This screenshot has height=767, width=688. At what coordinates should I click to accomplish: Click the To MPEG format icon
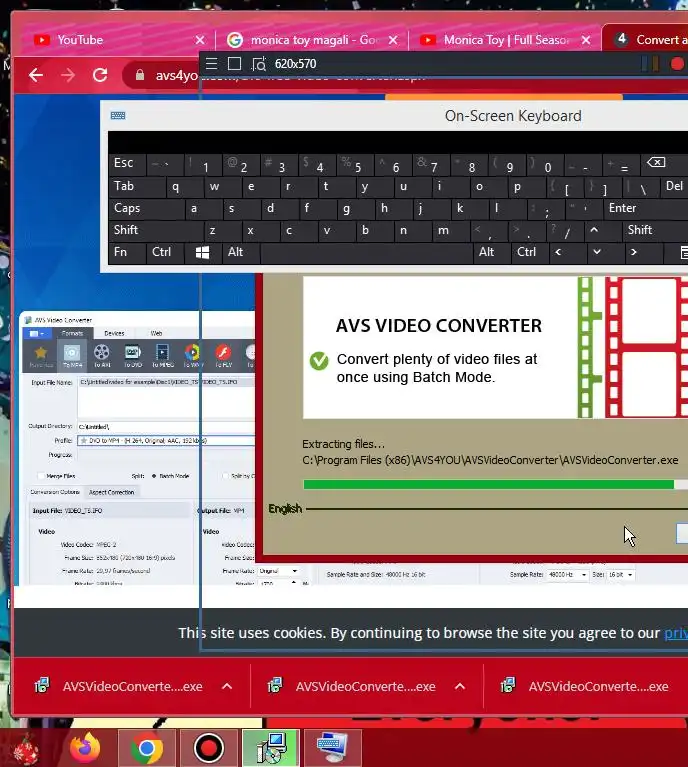pyautogui.click(x=162, y=356)
